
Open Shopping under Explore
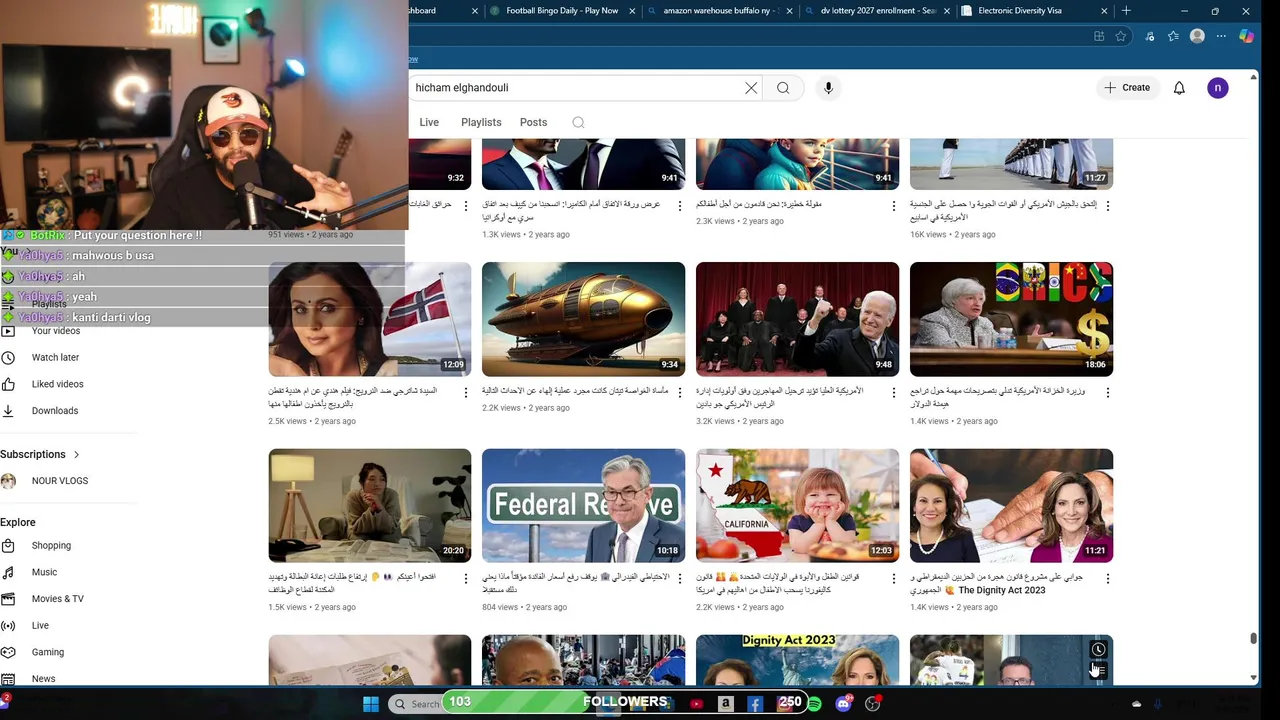tap(51, 546)
